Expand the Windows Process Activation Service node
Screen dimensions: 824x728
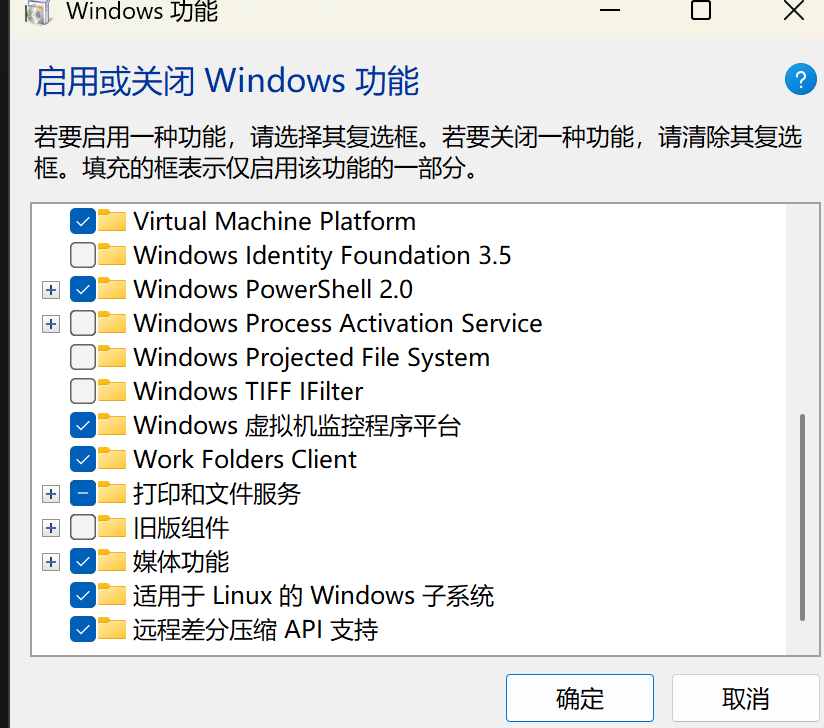coord(51,324)
